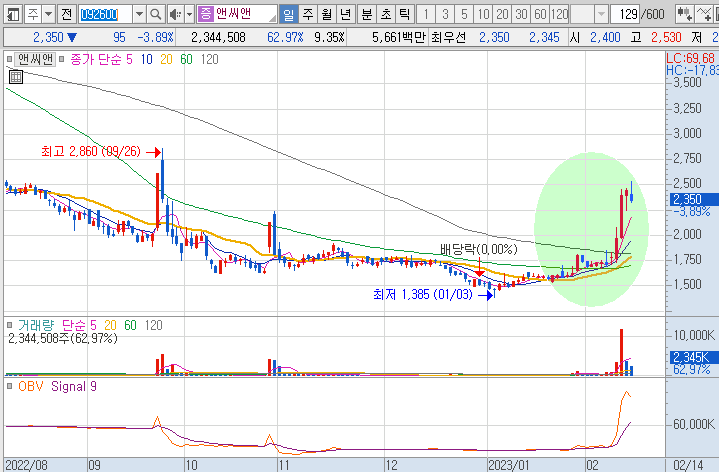Click small square marker before 거래량 label
719x472 pixels.
[x=10, y=325]
